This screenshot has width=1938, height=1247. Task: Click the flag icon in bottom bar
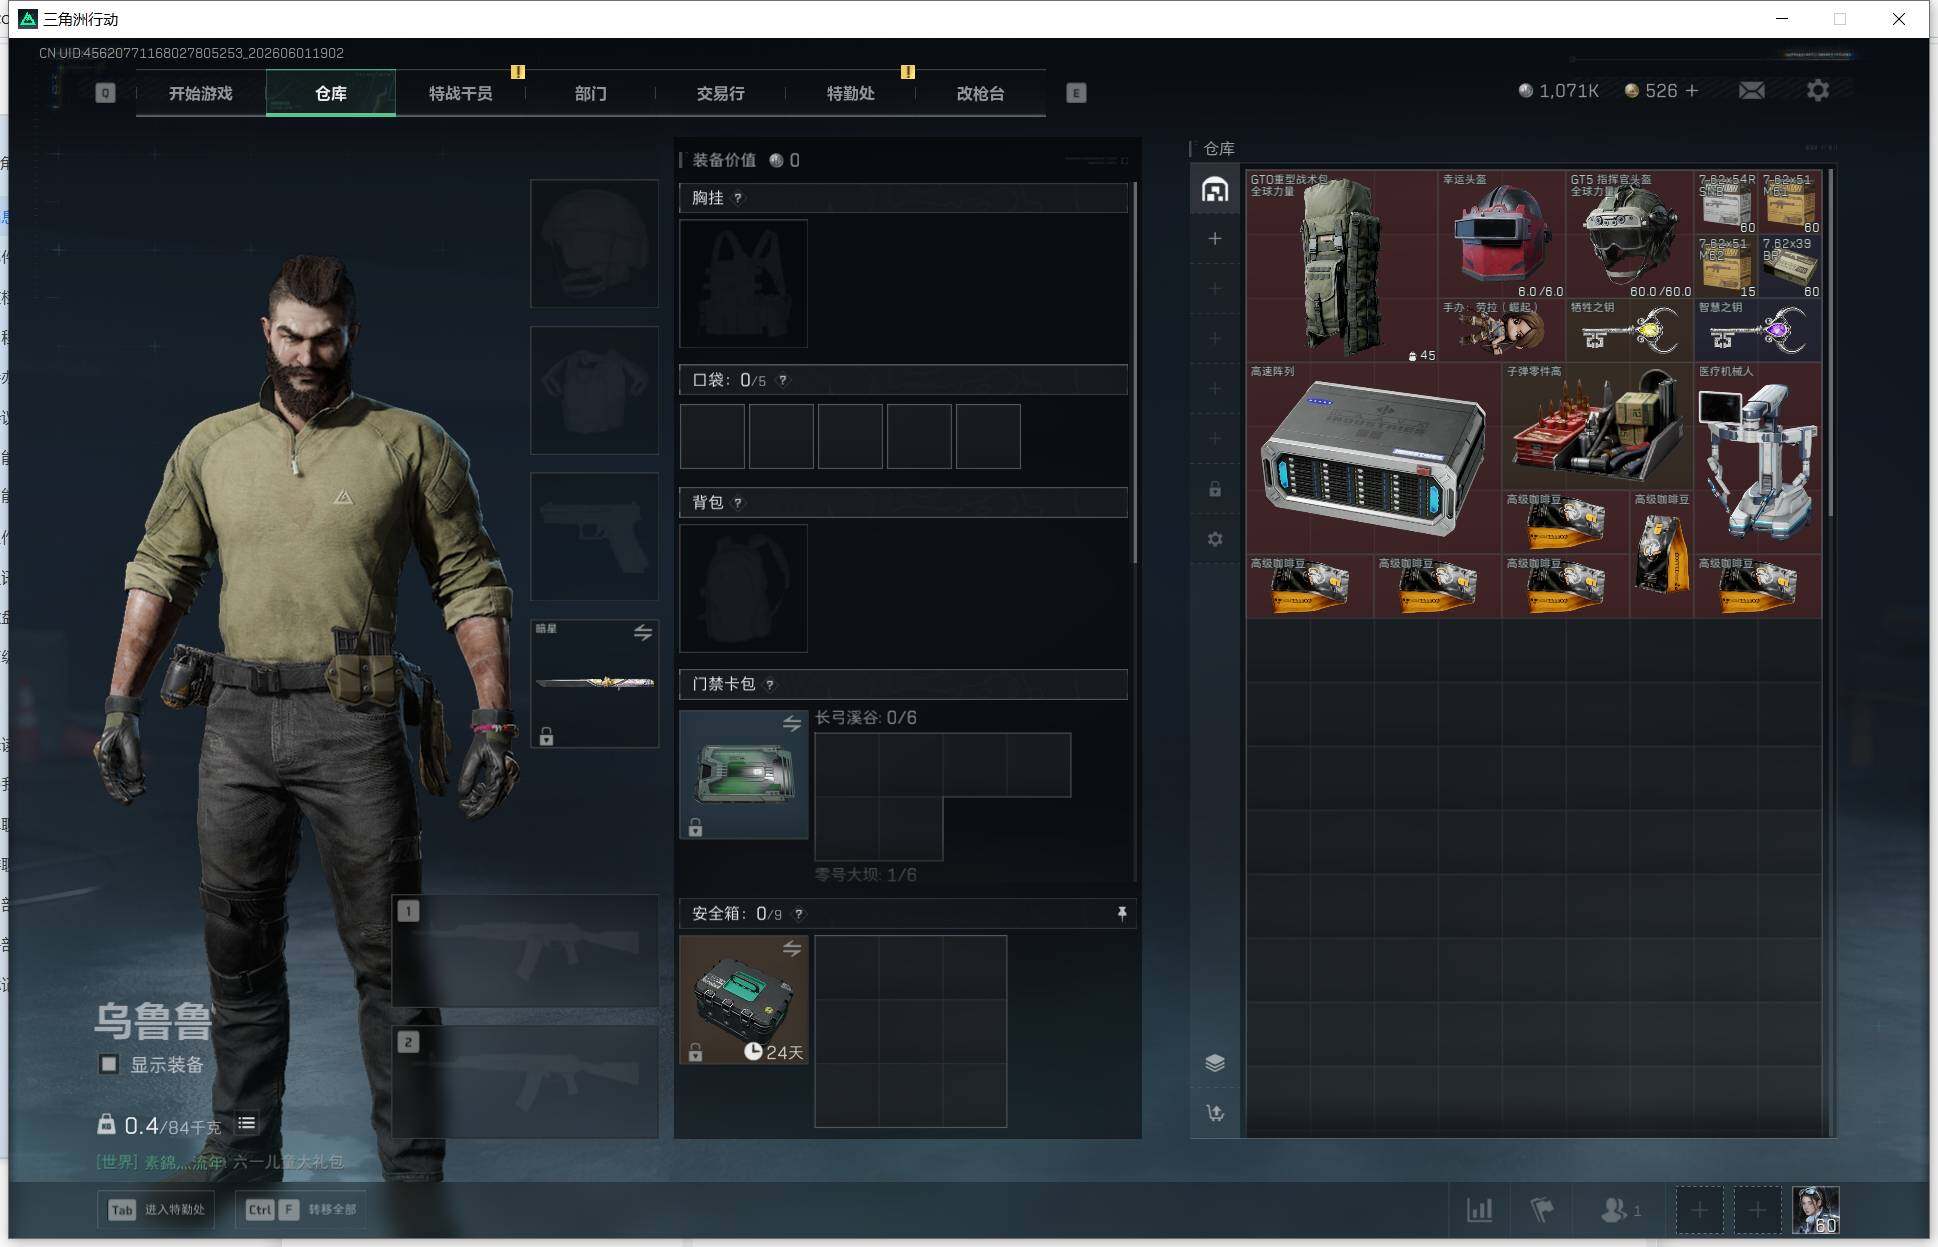coord(1542,1210)
